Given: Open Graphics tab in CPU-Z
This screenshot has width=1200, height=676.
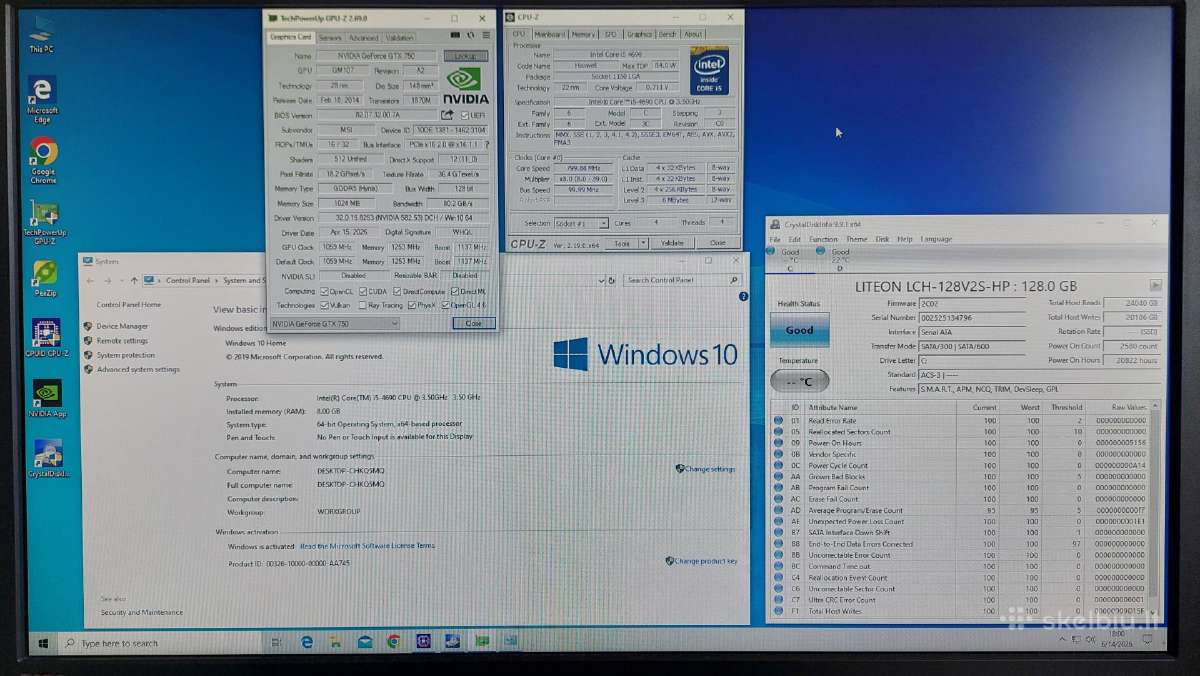Looking at the screenshot, I should [x=639, y=34].
